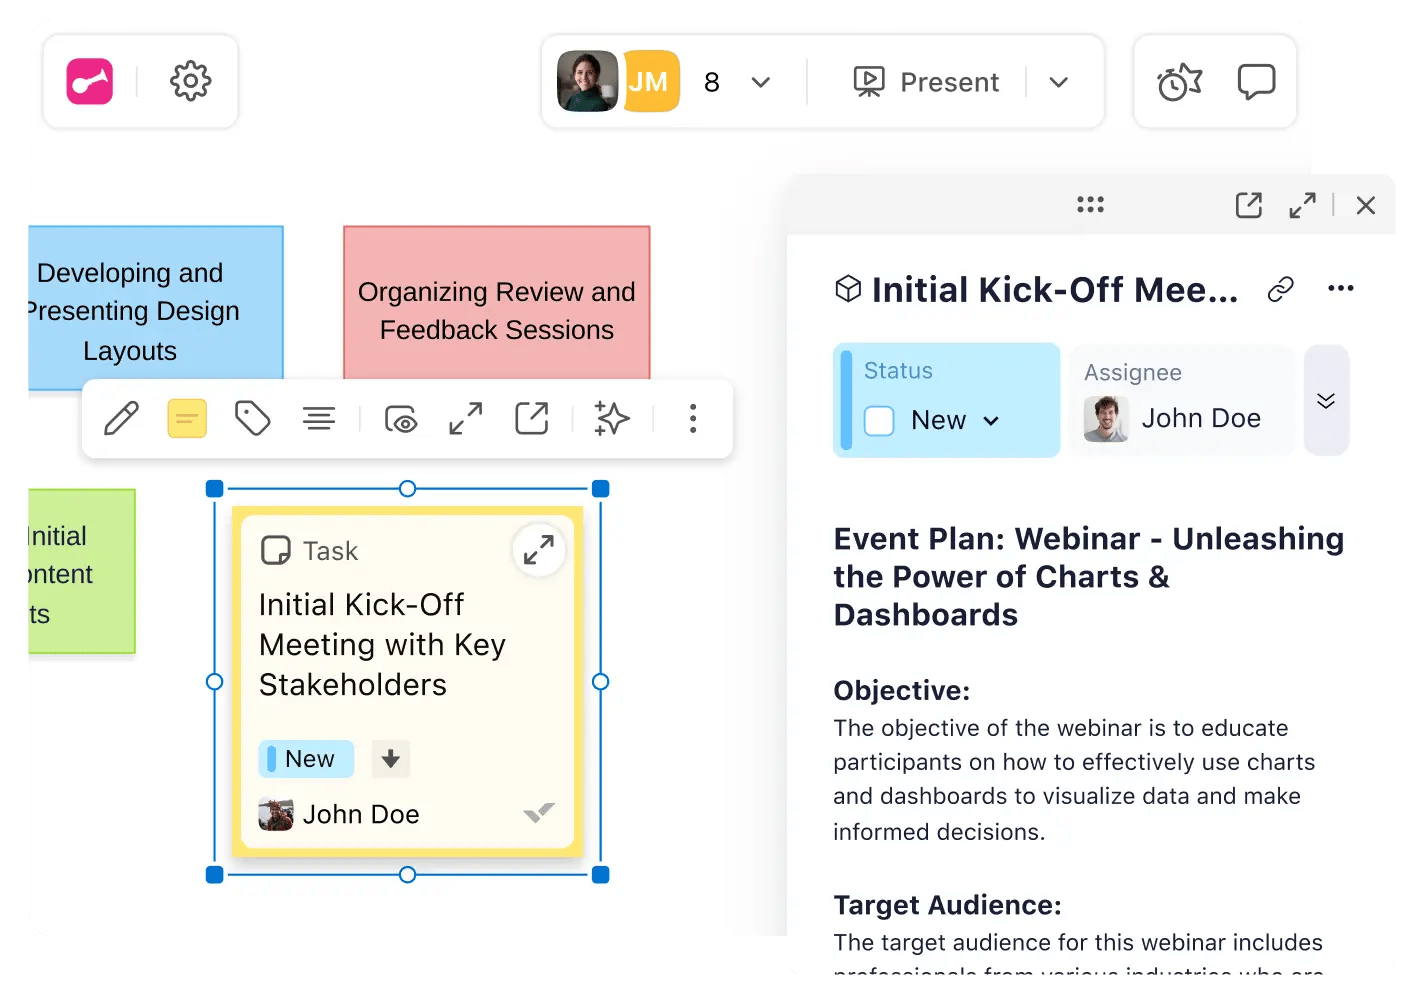Open the three-dot overflow menu in the toolbar
The width and height of the screenshot is (1424, 1008).
pyautogui.click(x=692, y=418)
